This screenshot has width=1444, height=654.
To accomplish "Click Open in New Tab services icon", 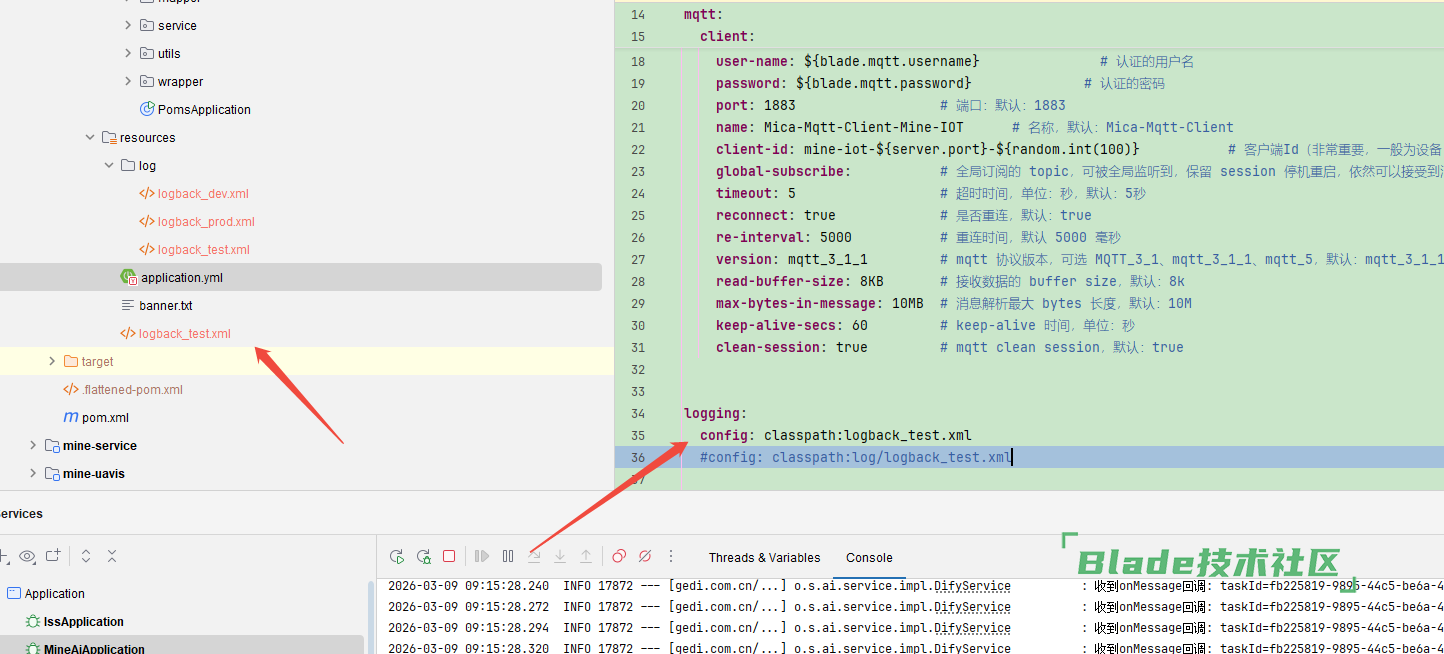I will tap(53, 556).
